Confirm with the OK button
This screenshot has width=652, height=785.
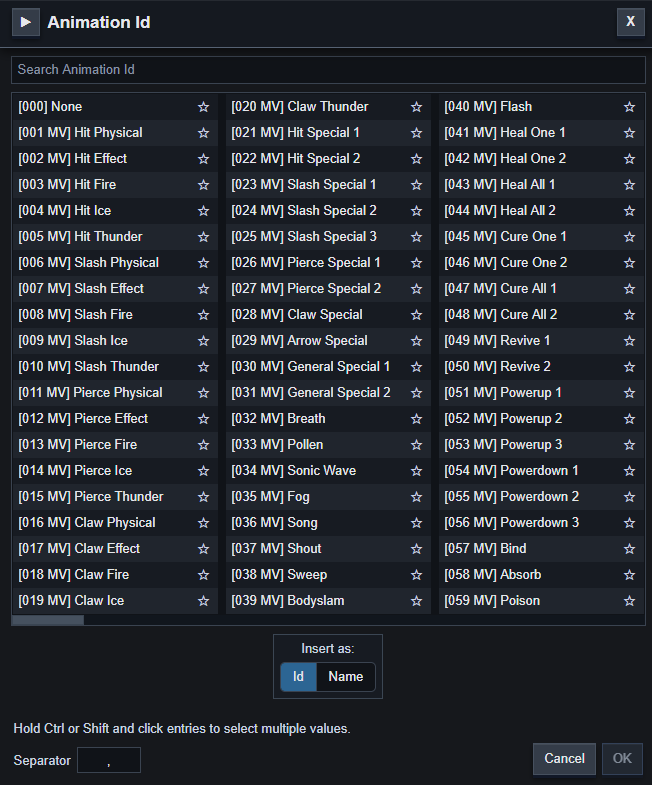pos(622,758)
